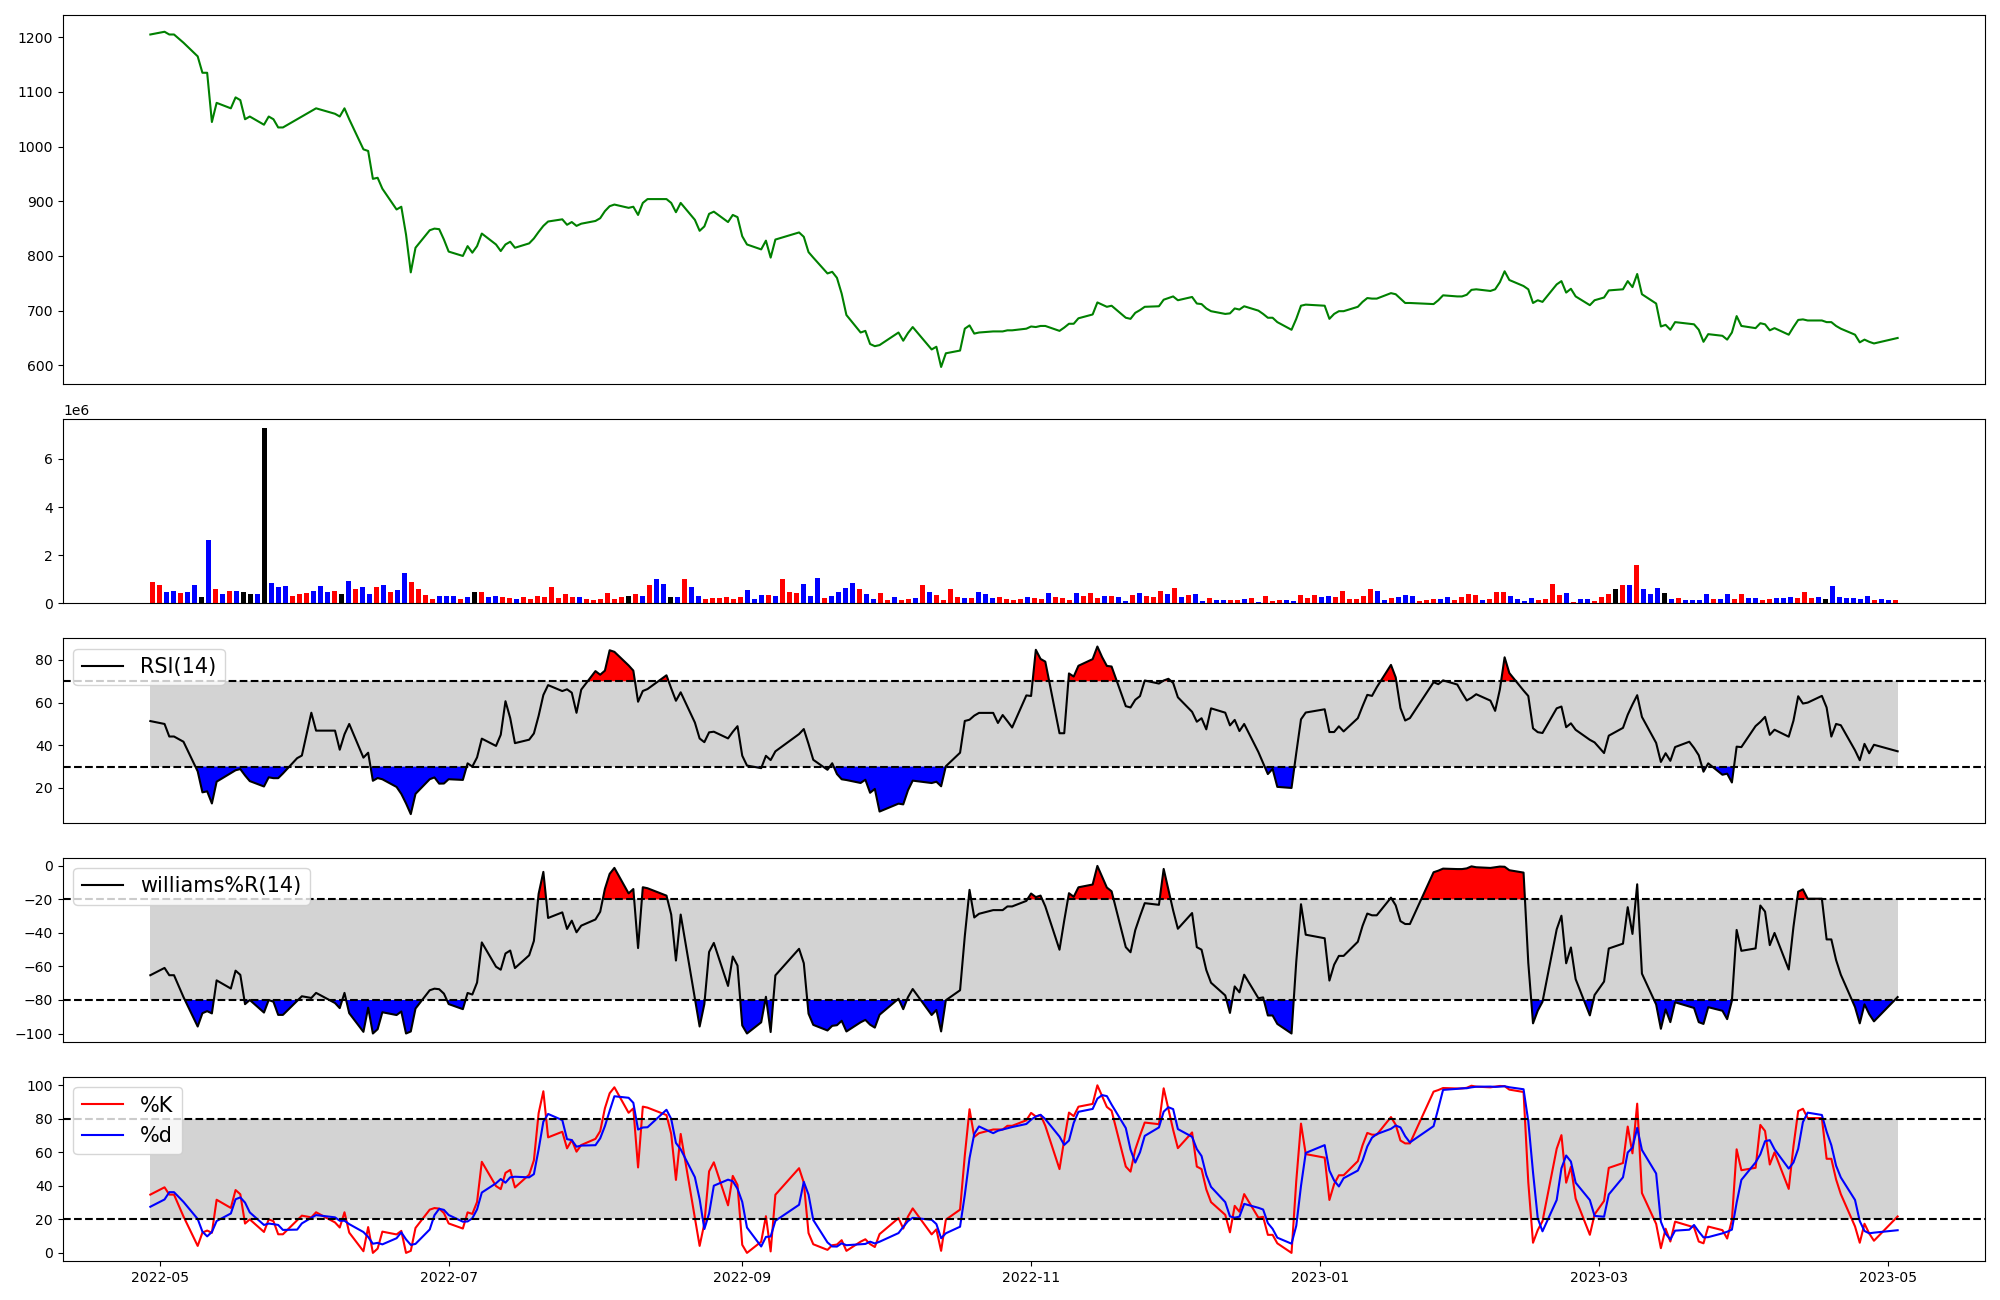
Task: Click the RSI(14) legend label
Action: [177, 666]
